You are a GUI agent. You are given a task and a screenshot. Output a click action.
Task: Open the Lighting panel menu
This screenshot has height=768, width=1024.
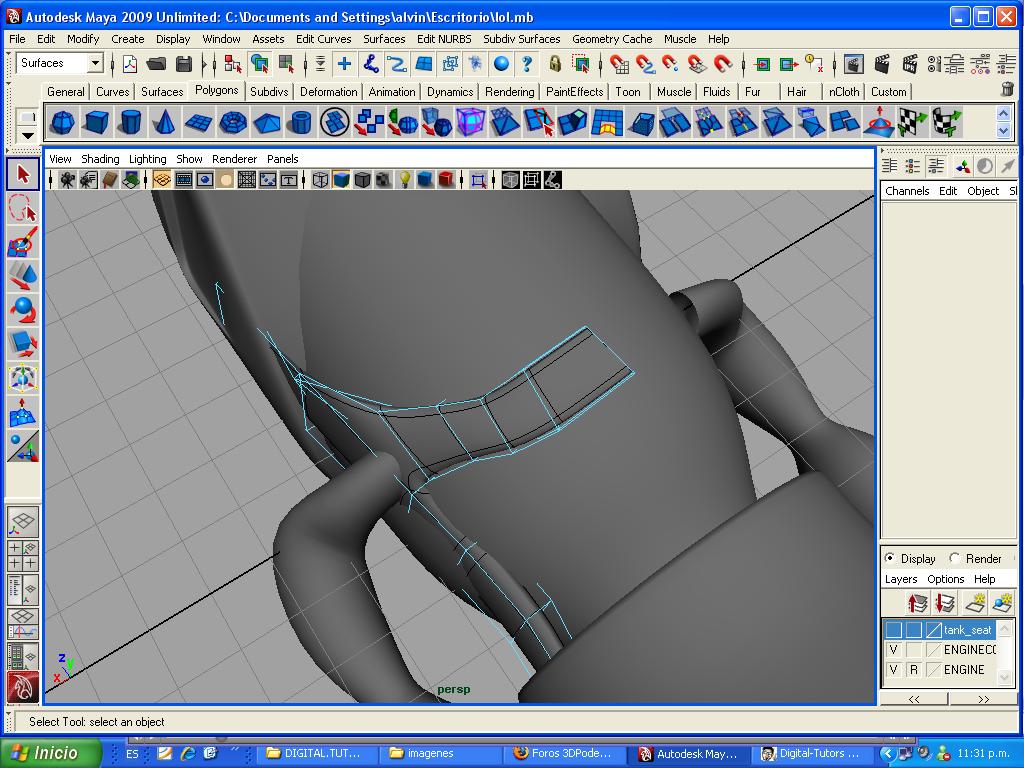[x=148, y=159]
